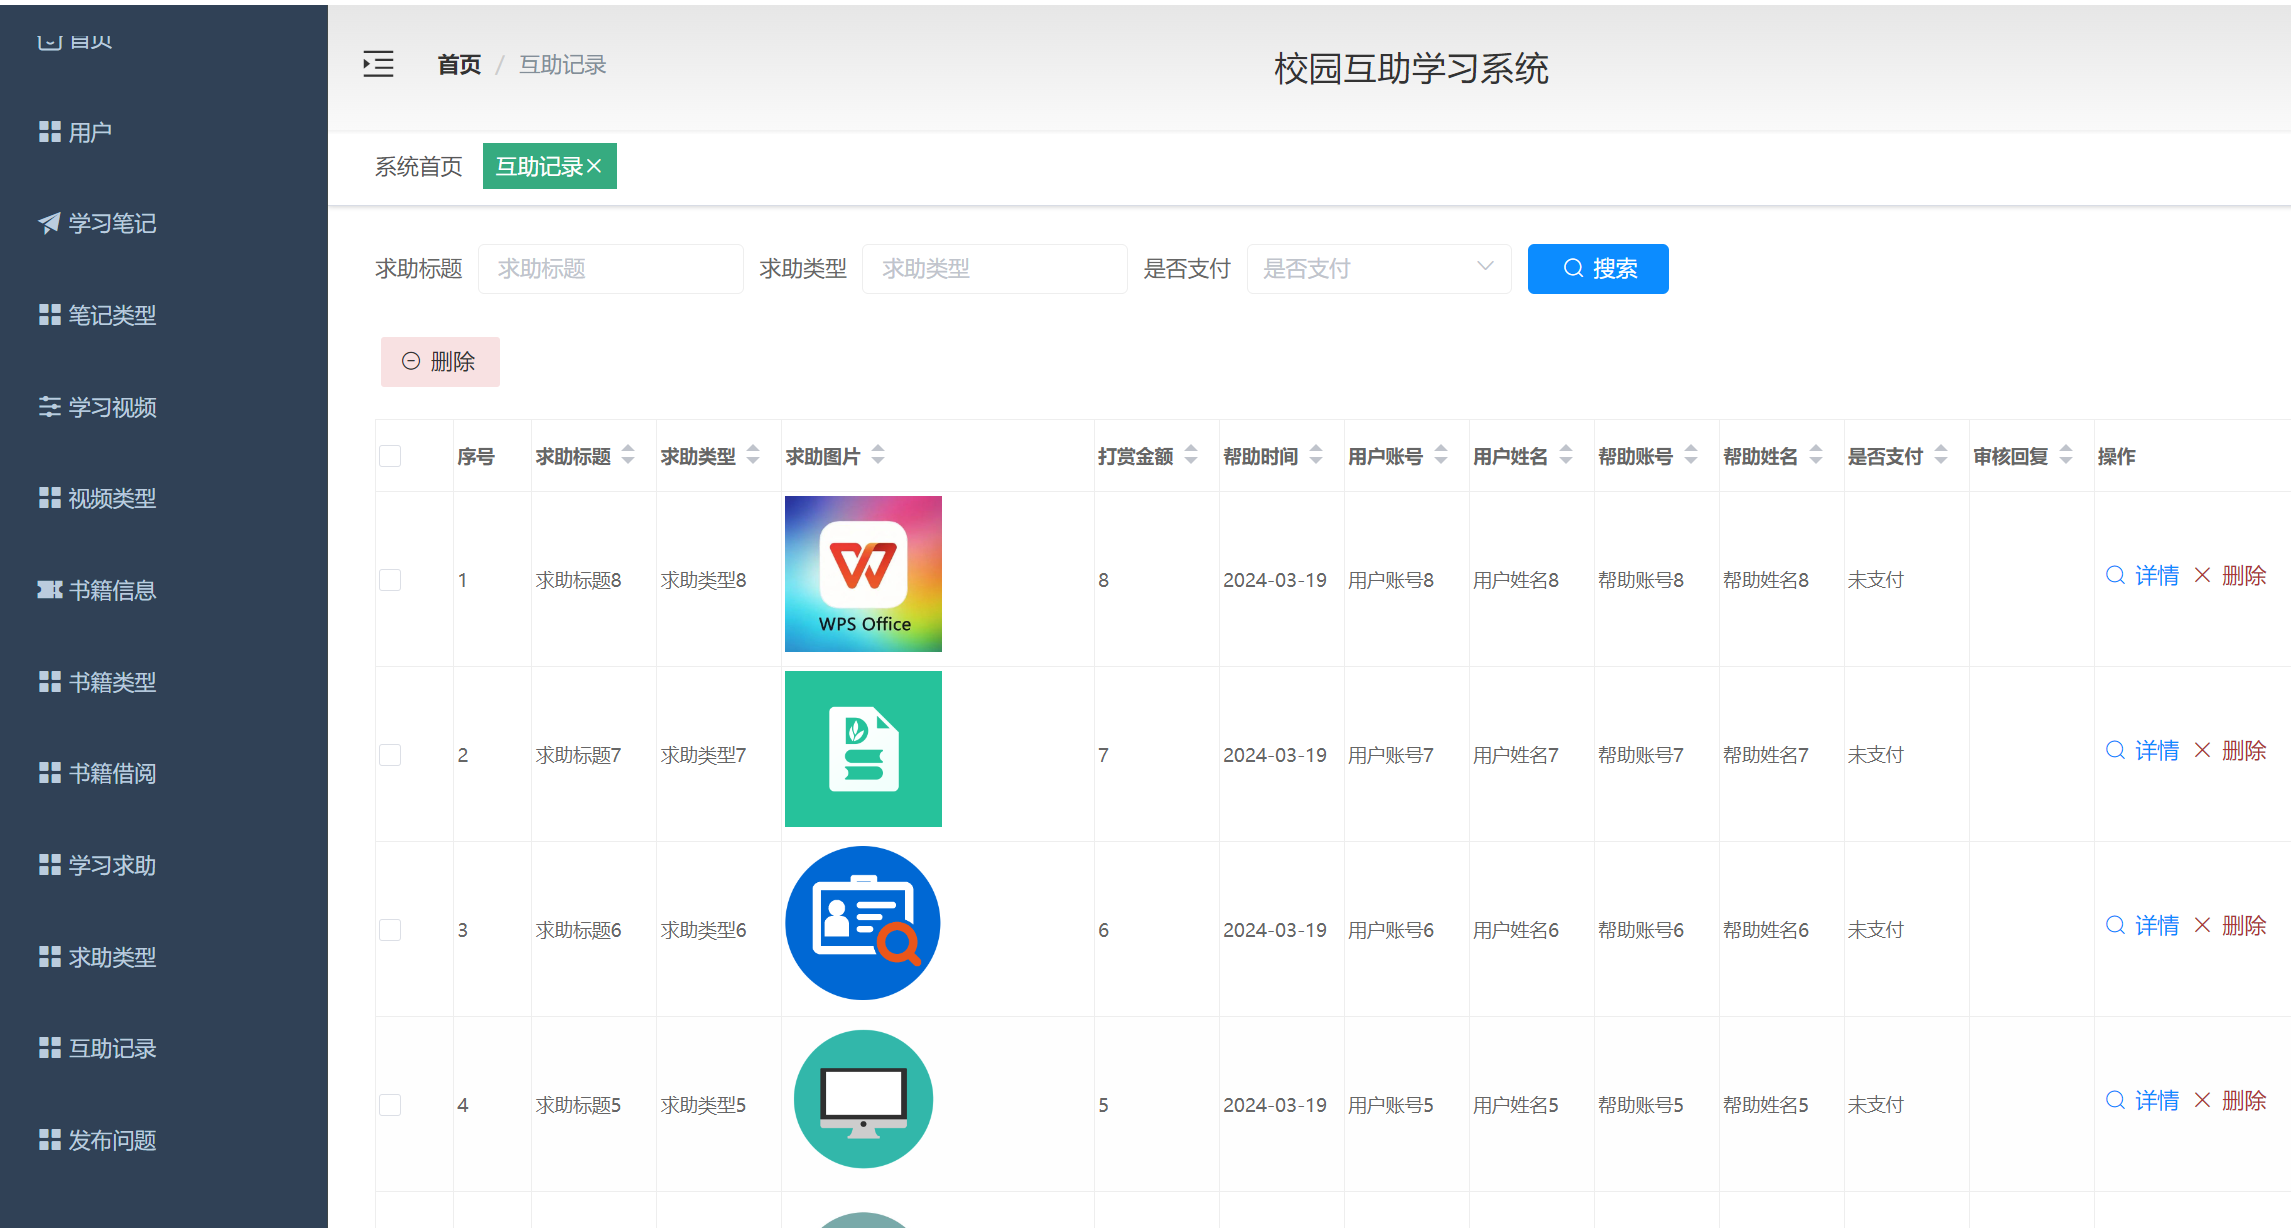2291x1228 pixels.
Task: Close the 互助记录 tab with its X
Action: pyautogui.click(x=594, y=166)
